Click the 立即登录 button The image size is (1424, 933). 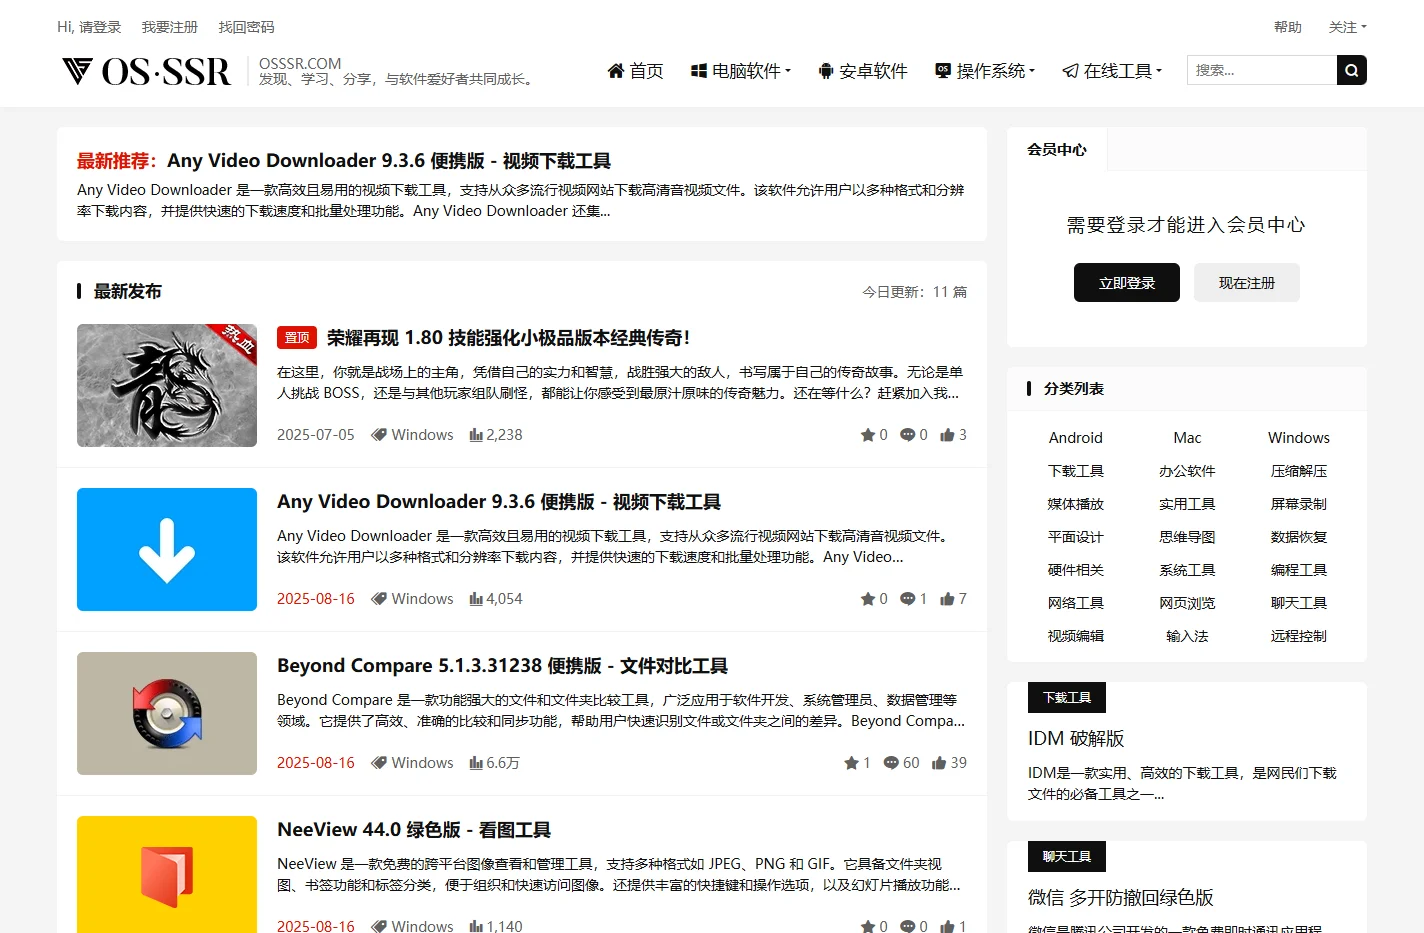pos(1127,283)
